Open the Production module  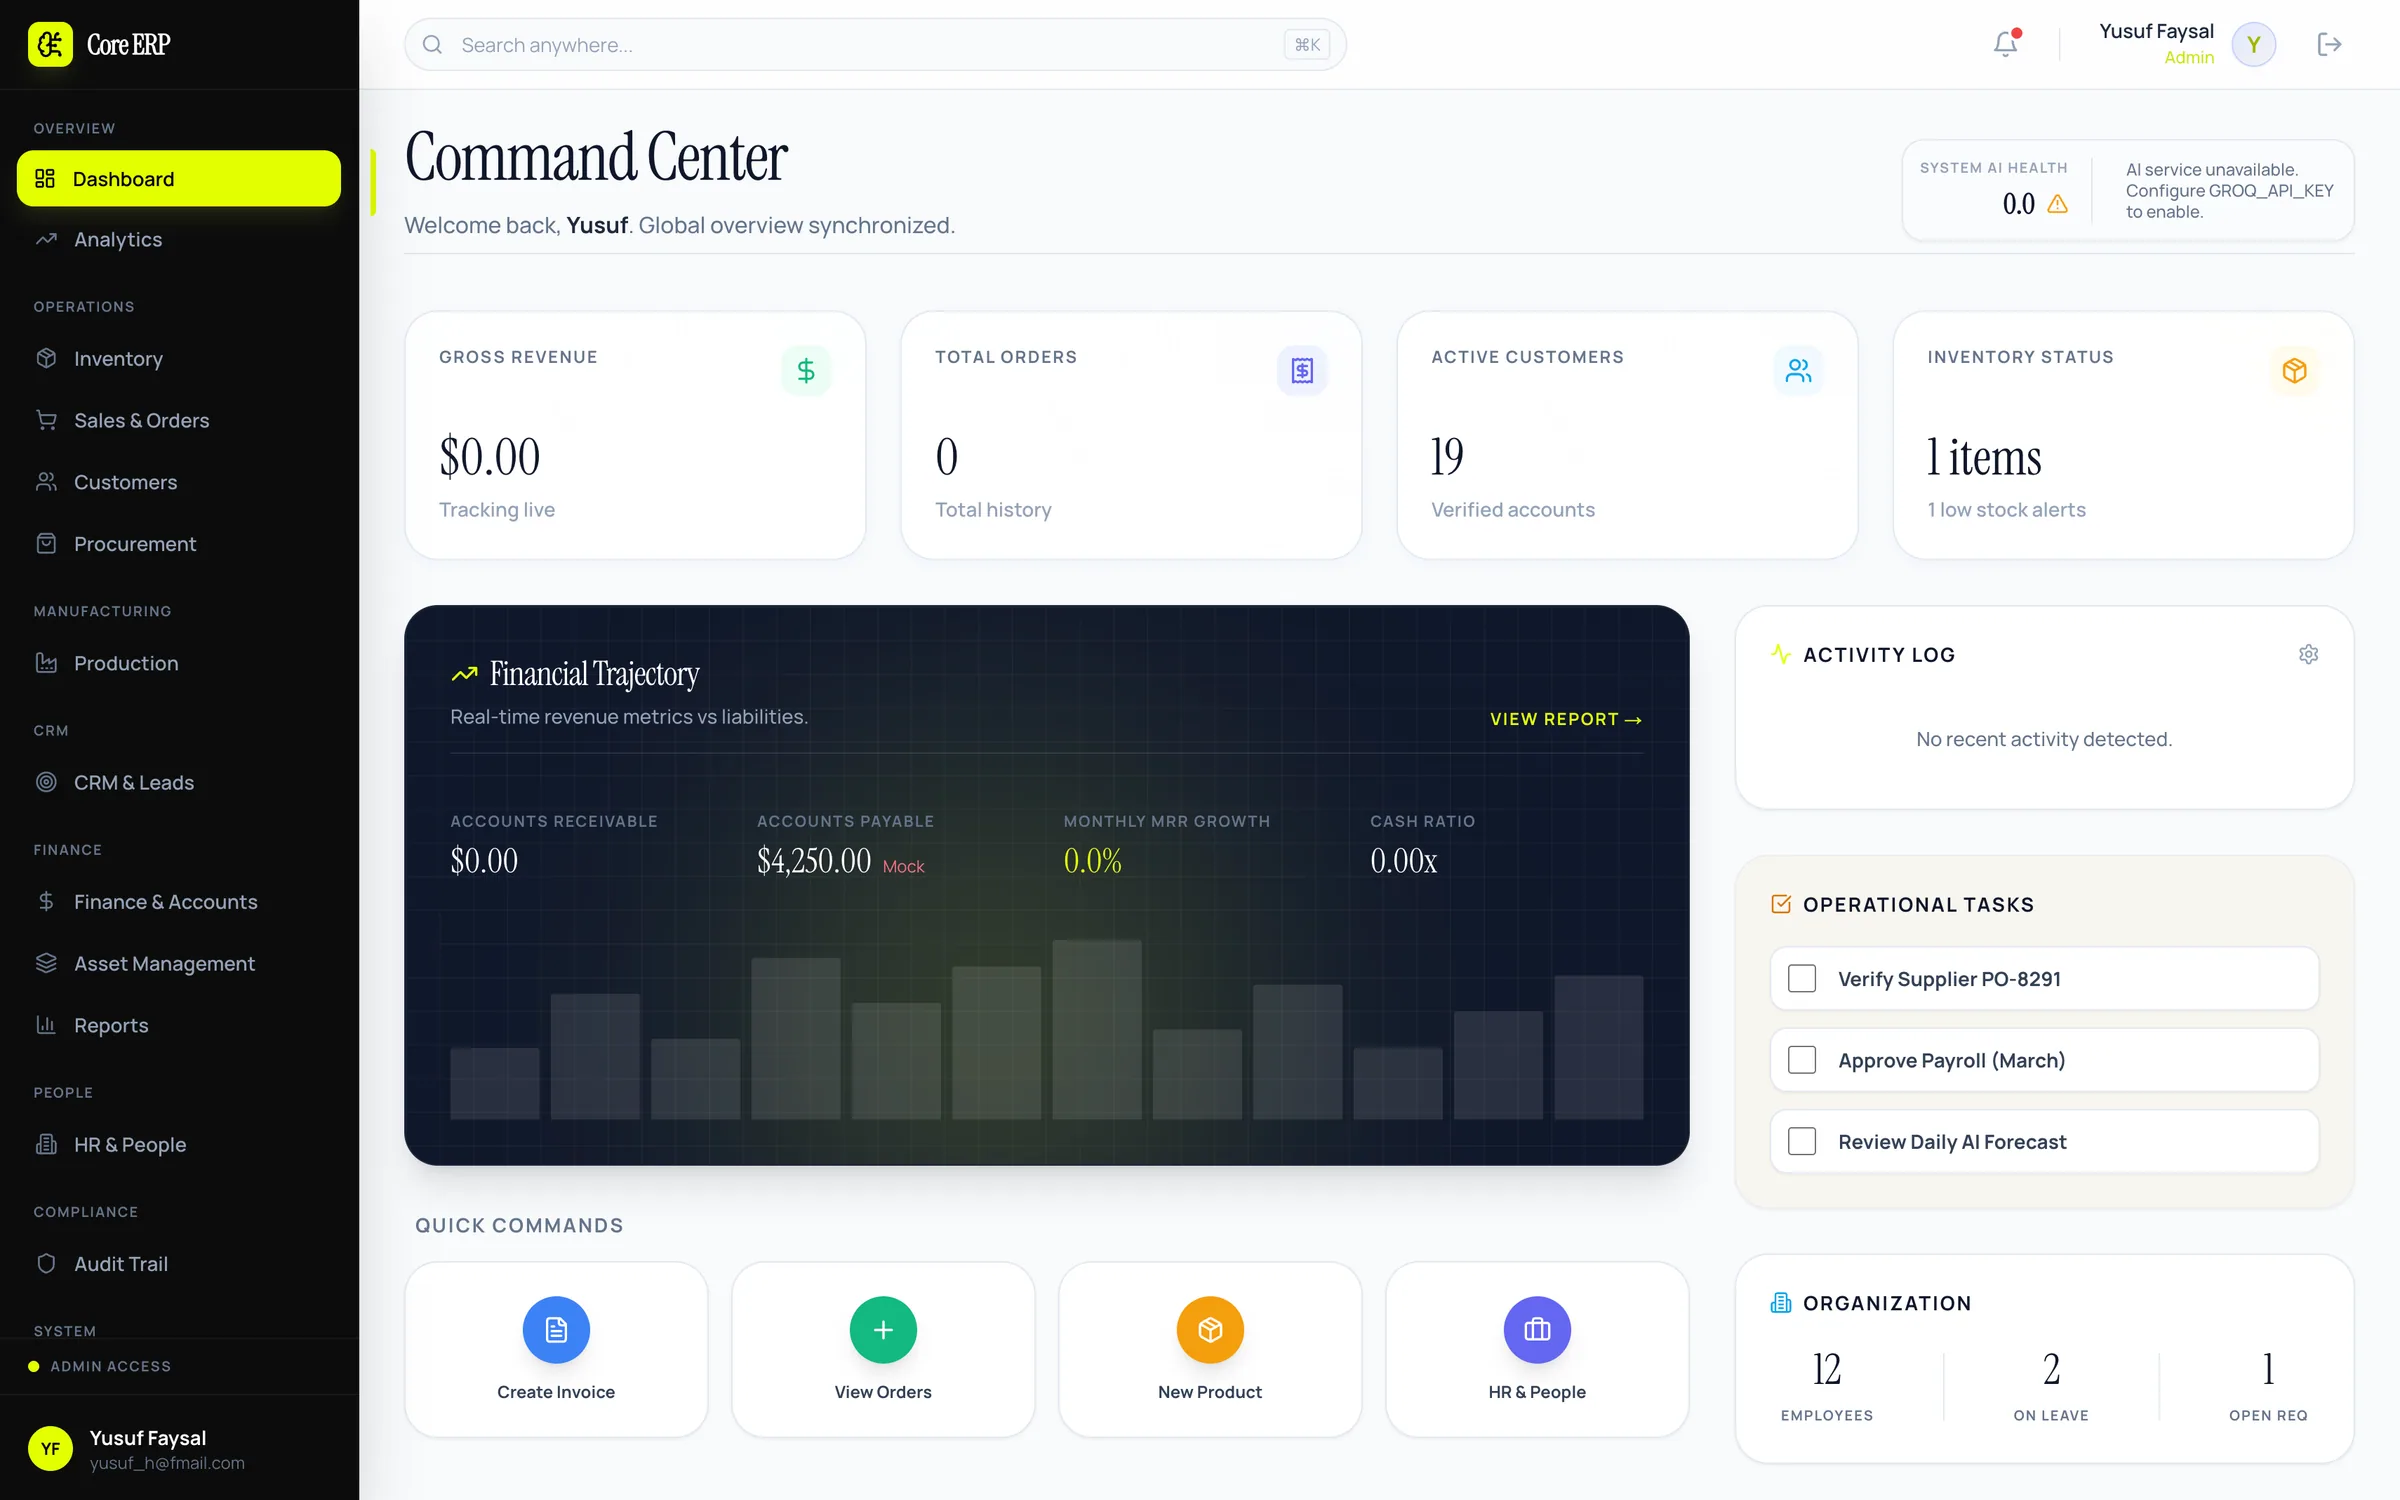click(179, 663)
